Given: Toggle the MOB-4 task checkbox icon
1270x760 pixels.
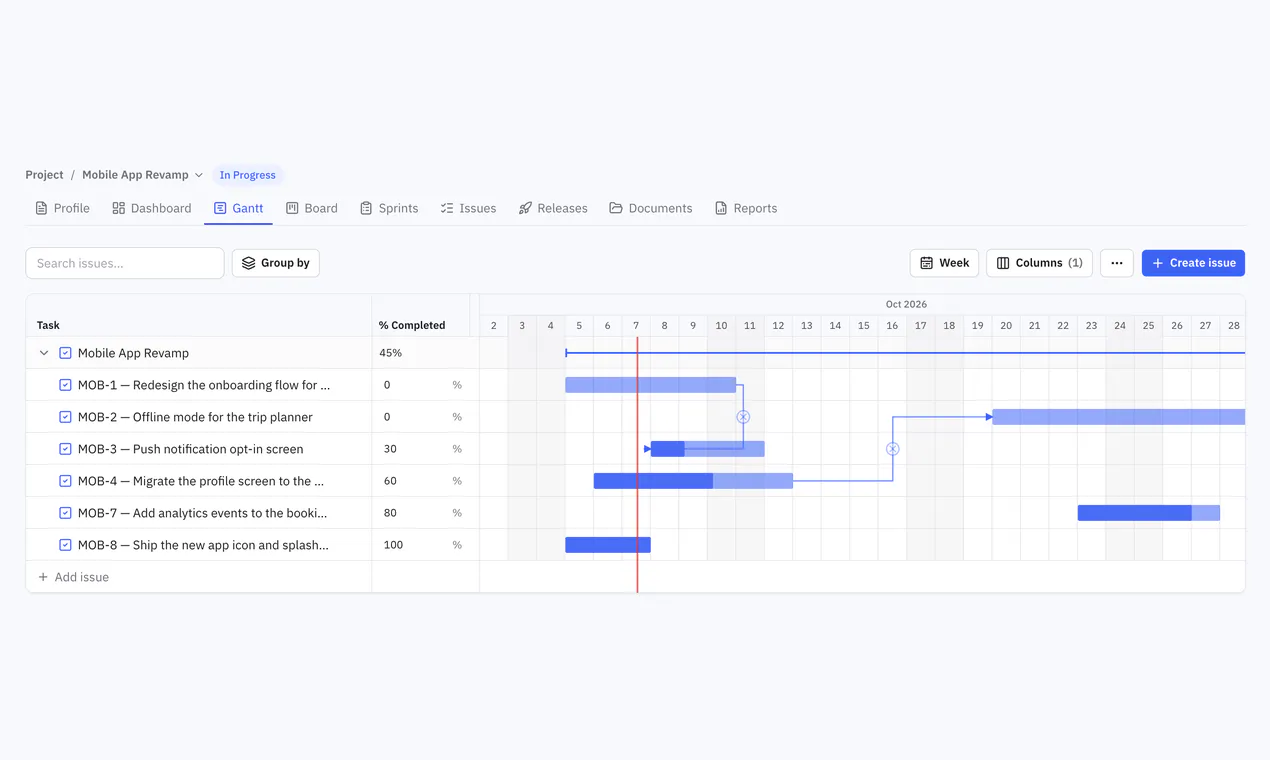Looking at the screenshot, I should pos(65,481).
